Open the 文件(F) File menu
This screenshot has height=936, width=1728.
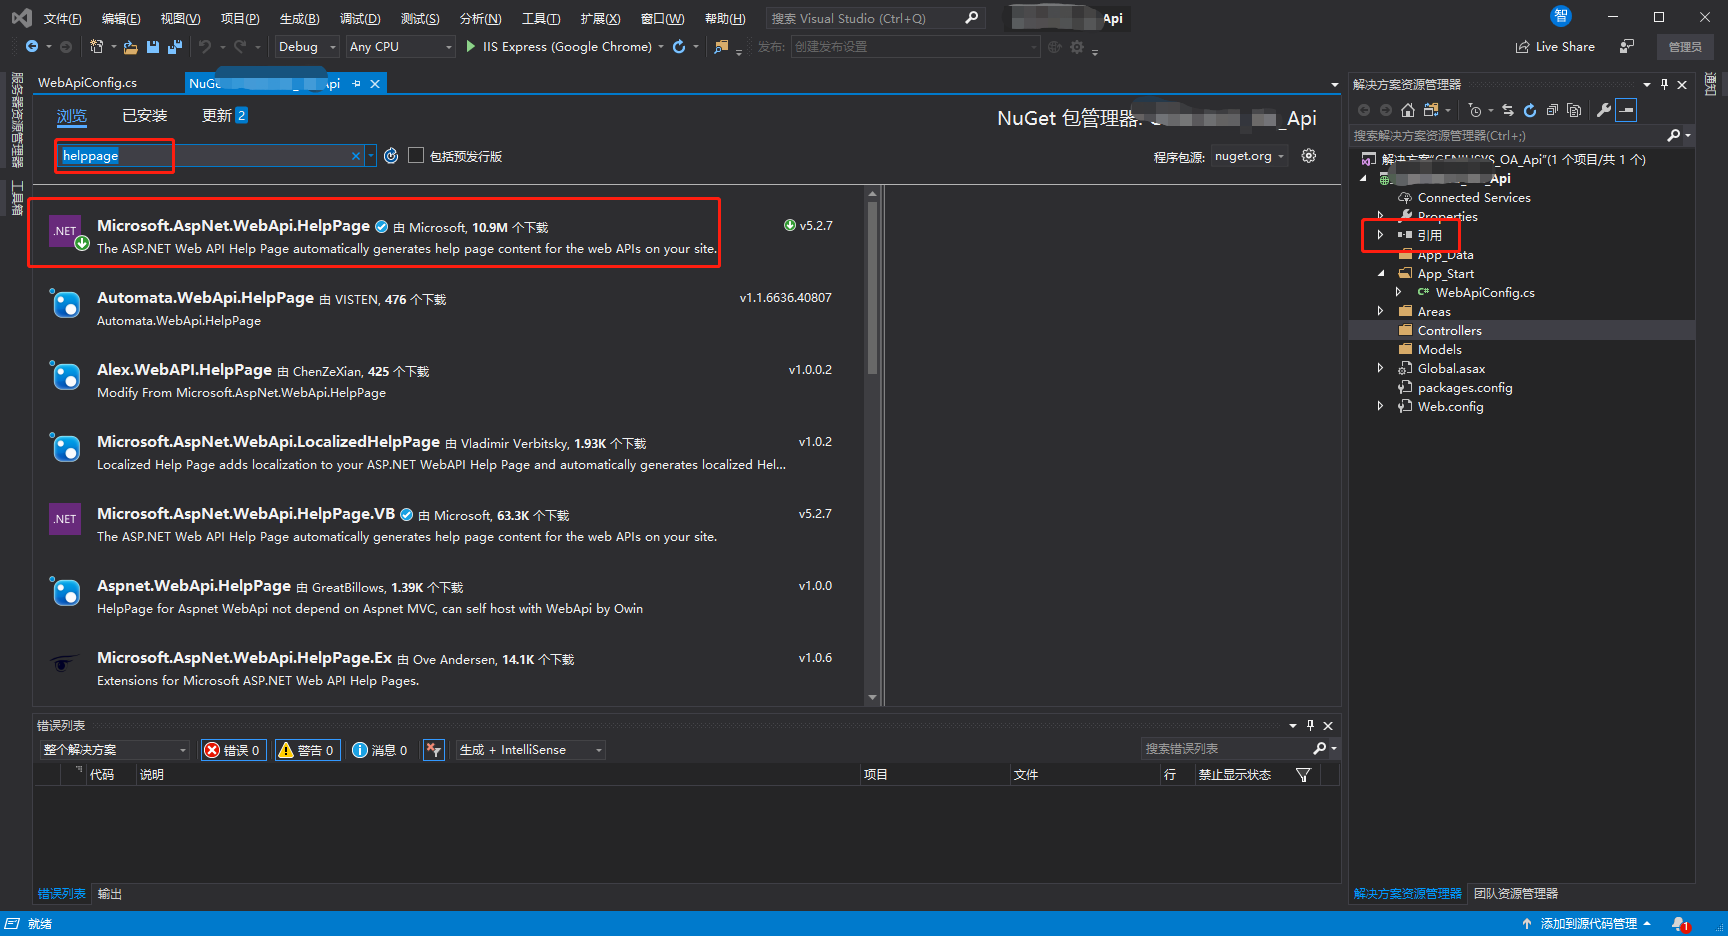[62, 19]
